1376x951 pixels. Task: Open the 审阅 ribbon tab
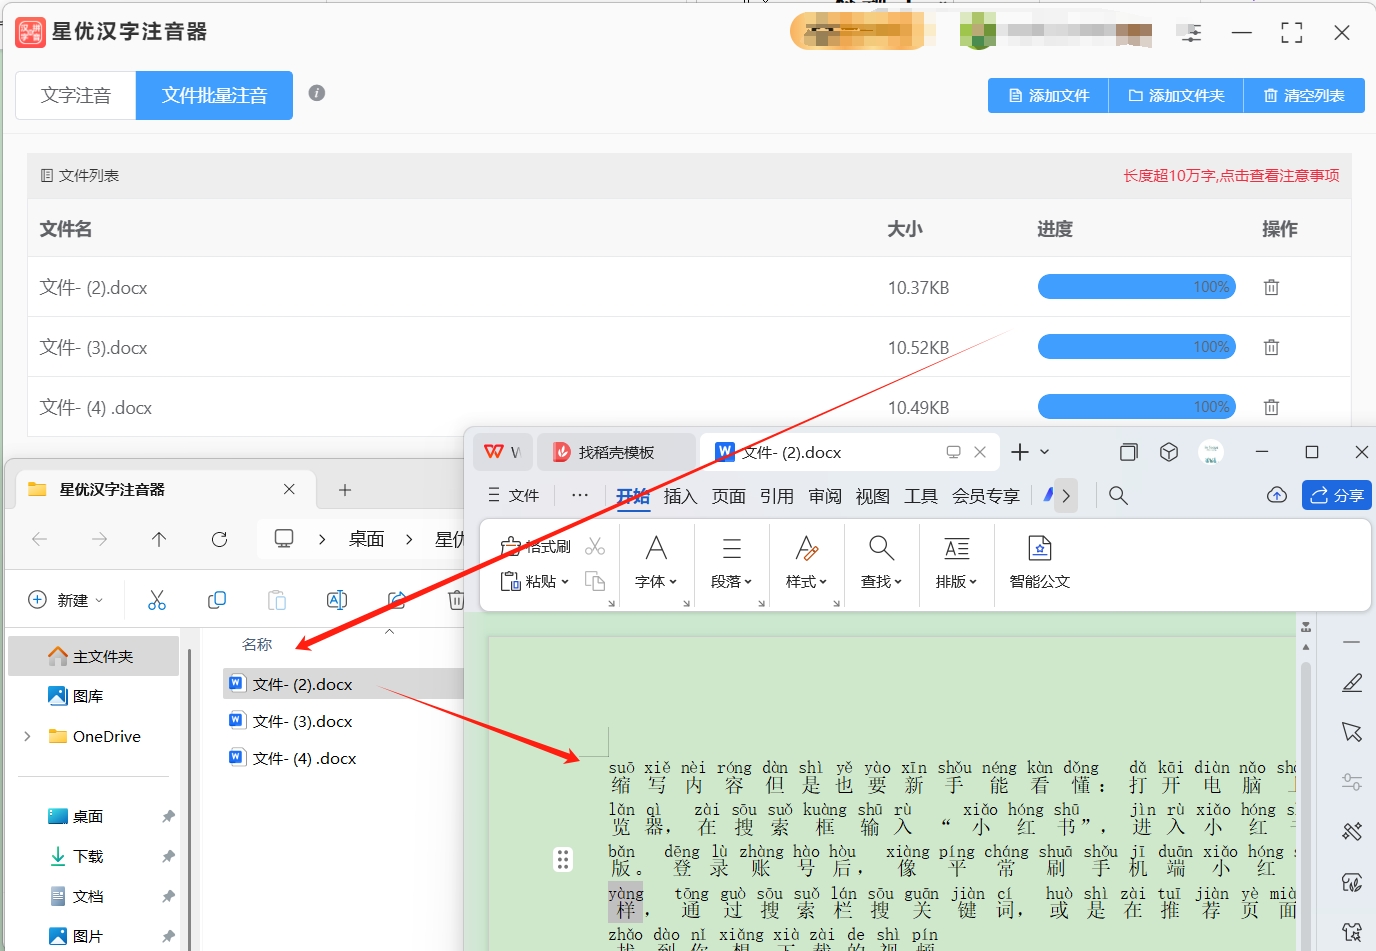[824, 496]
